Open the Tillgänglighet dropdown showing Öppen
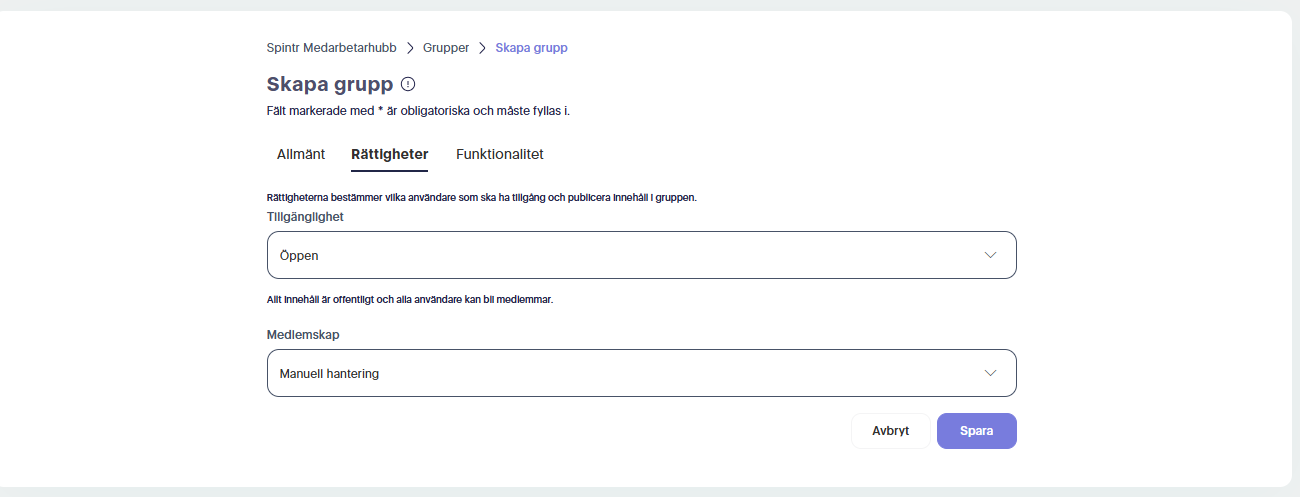 pyautogui.click(x=642, y=255)
